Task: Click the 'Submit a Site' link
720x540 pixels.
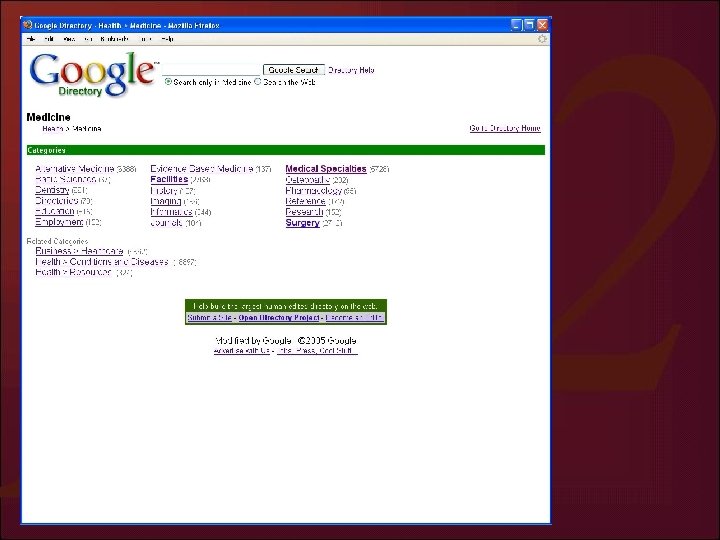Action: (209, 318)
